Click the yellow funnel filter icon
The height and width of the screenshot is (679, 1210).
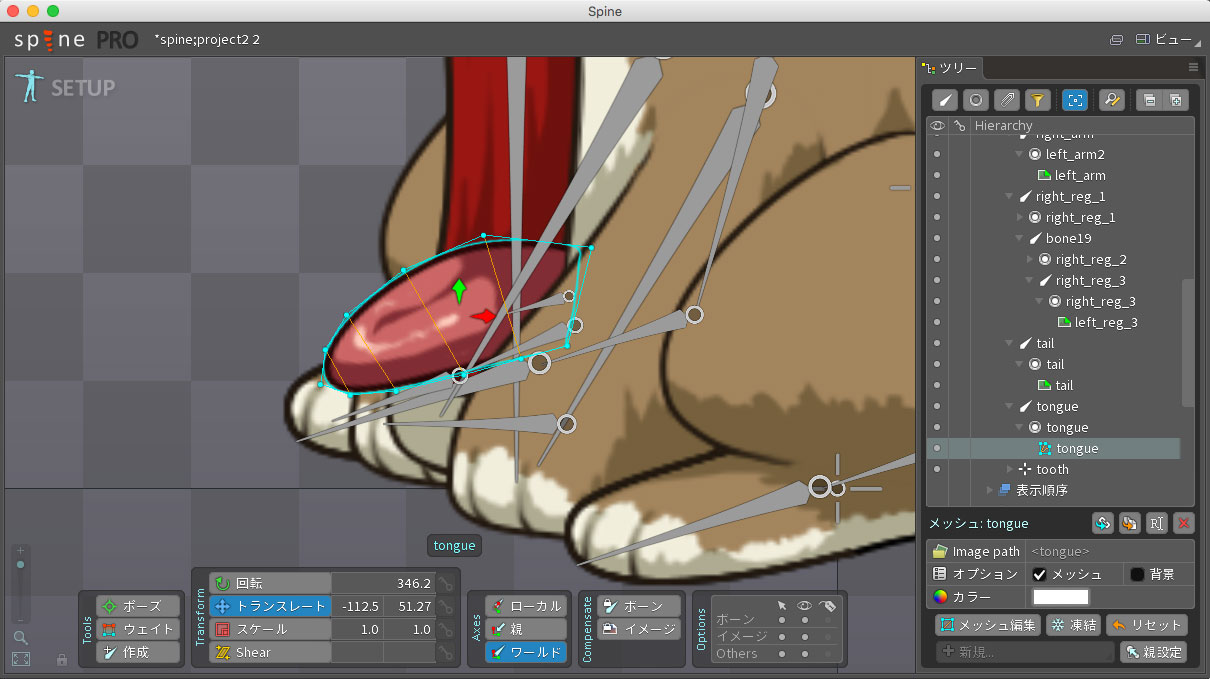1038,100
